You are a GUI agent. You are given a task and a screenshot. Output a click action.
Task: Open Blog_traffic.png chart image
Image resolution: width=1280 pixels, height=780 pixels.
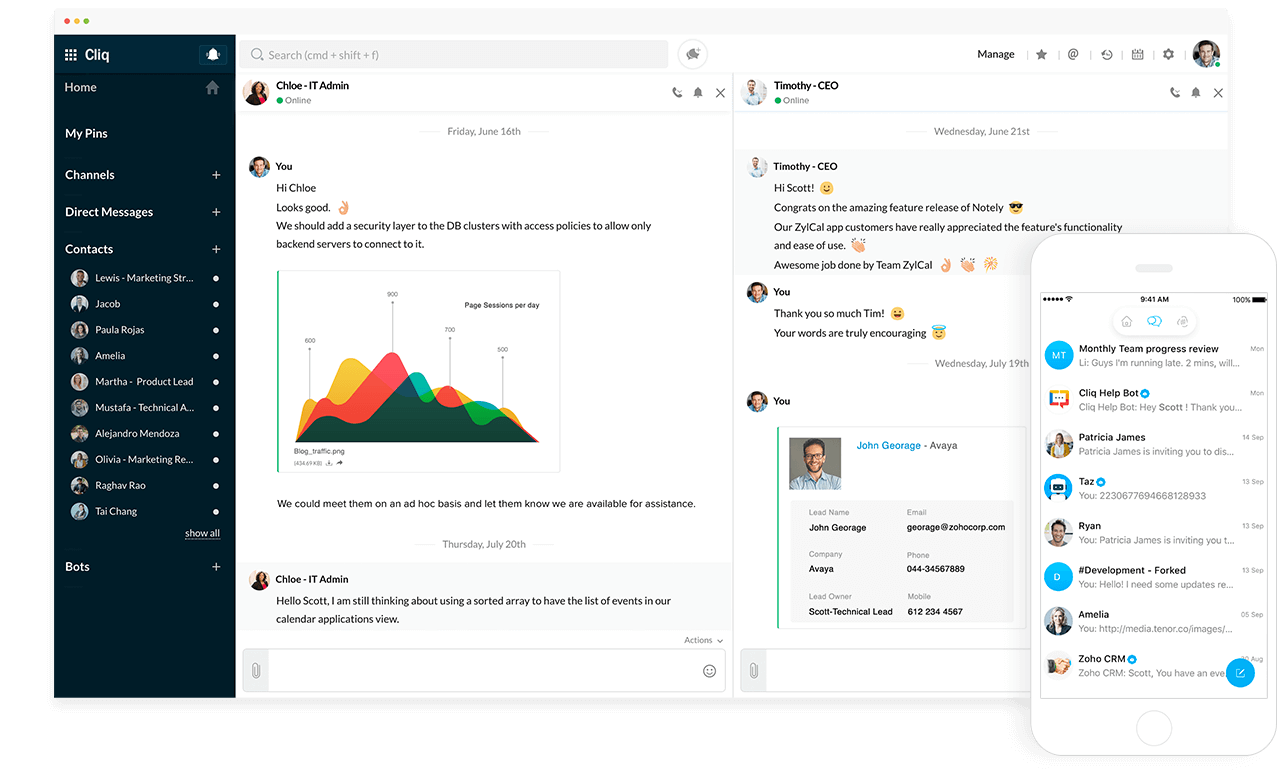tap(417, 367)
